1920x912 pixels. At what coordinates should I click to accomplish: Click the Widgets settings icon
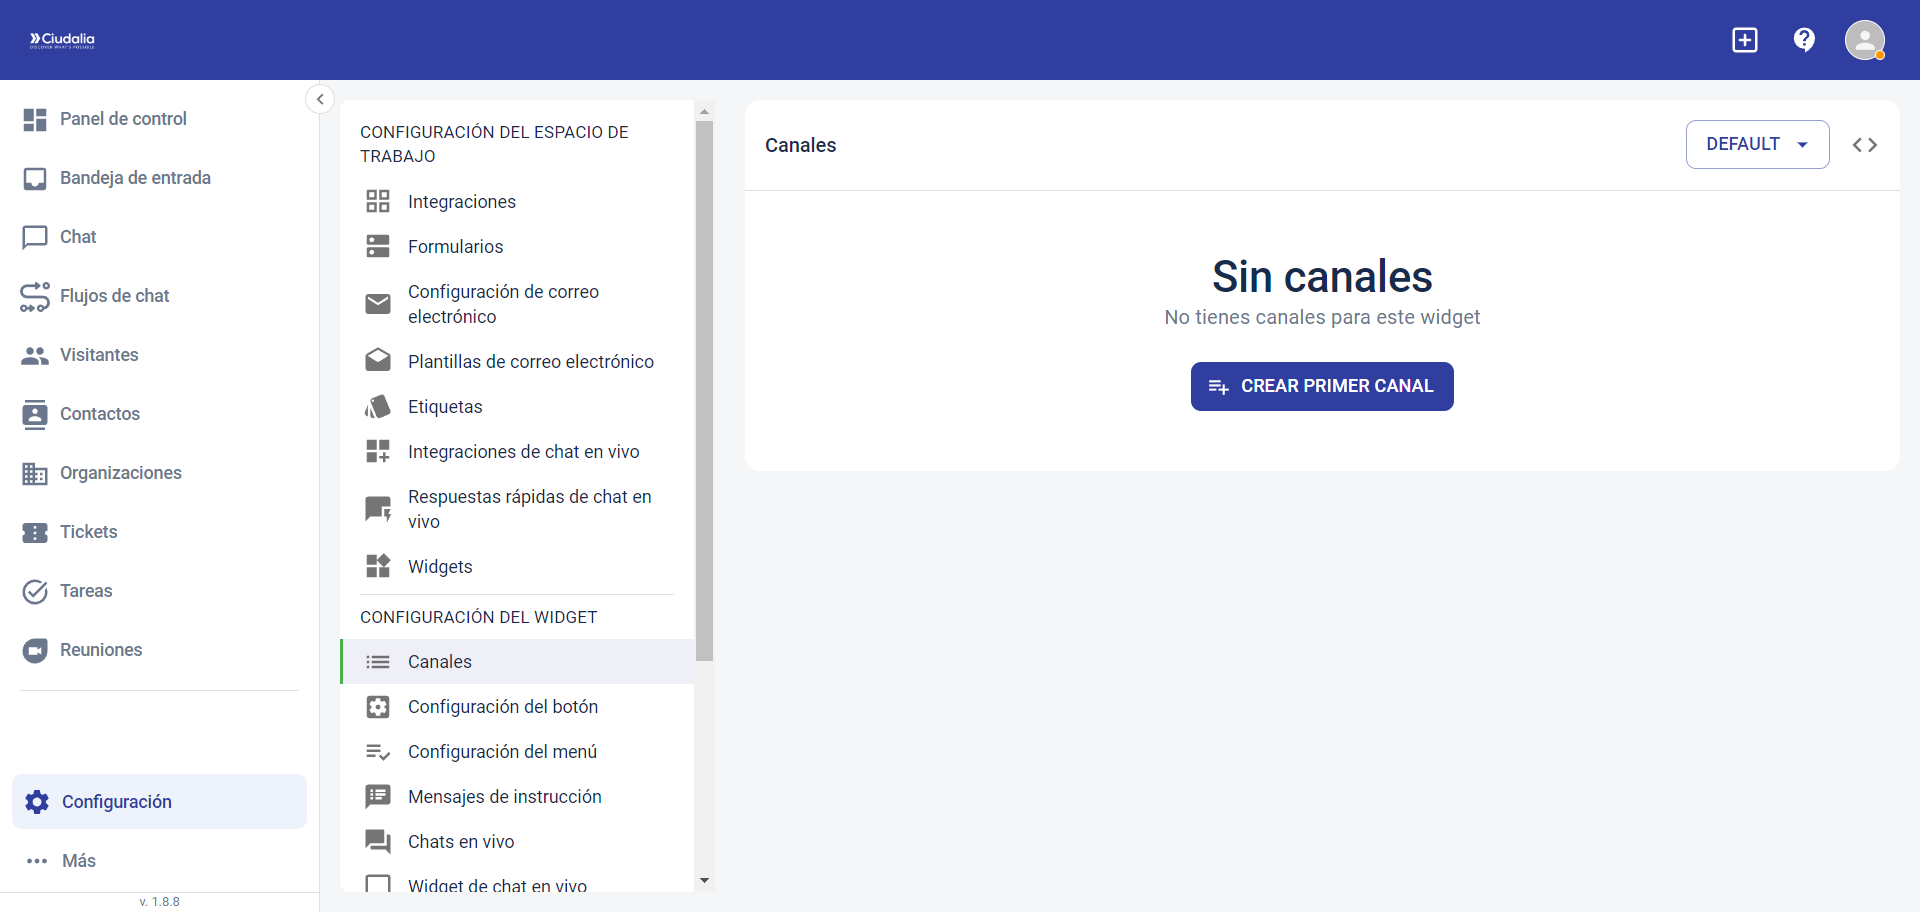[378, 566]
